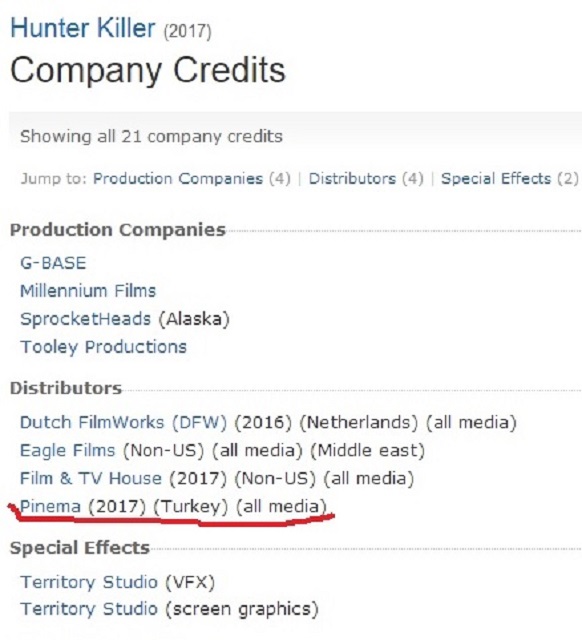Open Pinema distributor link
The image size is (582, 640).
tap(51, 506)
